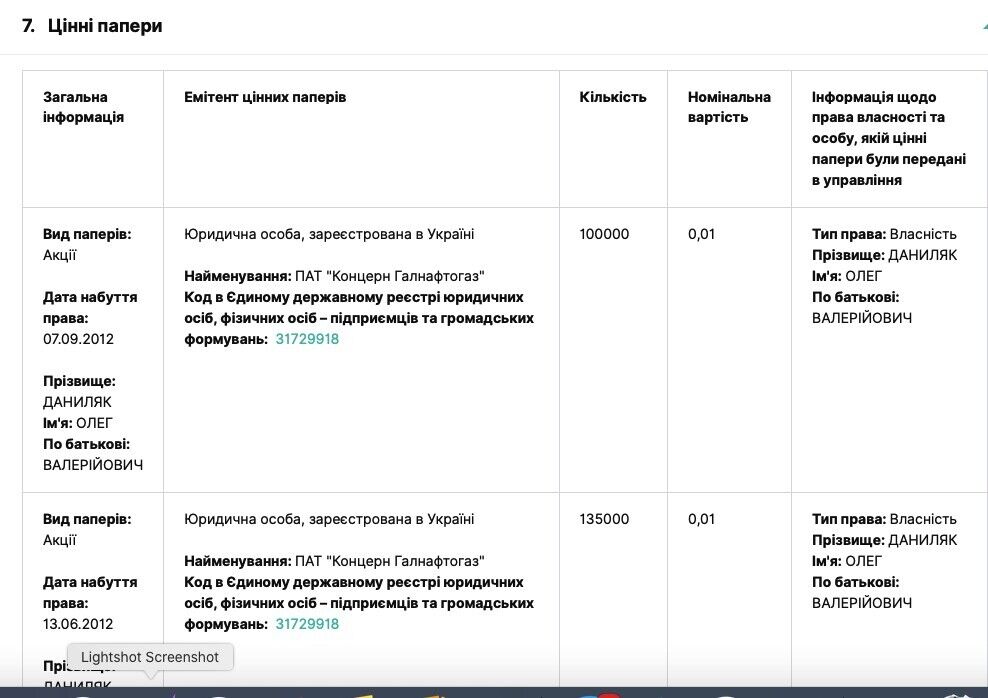This screenshot has width=988, height=698.
Task: Select the "Інформація щодо права власності" column header
Action: (x=888, y=139)
